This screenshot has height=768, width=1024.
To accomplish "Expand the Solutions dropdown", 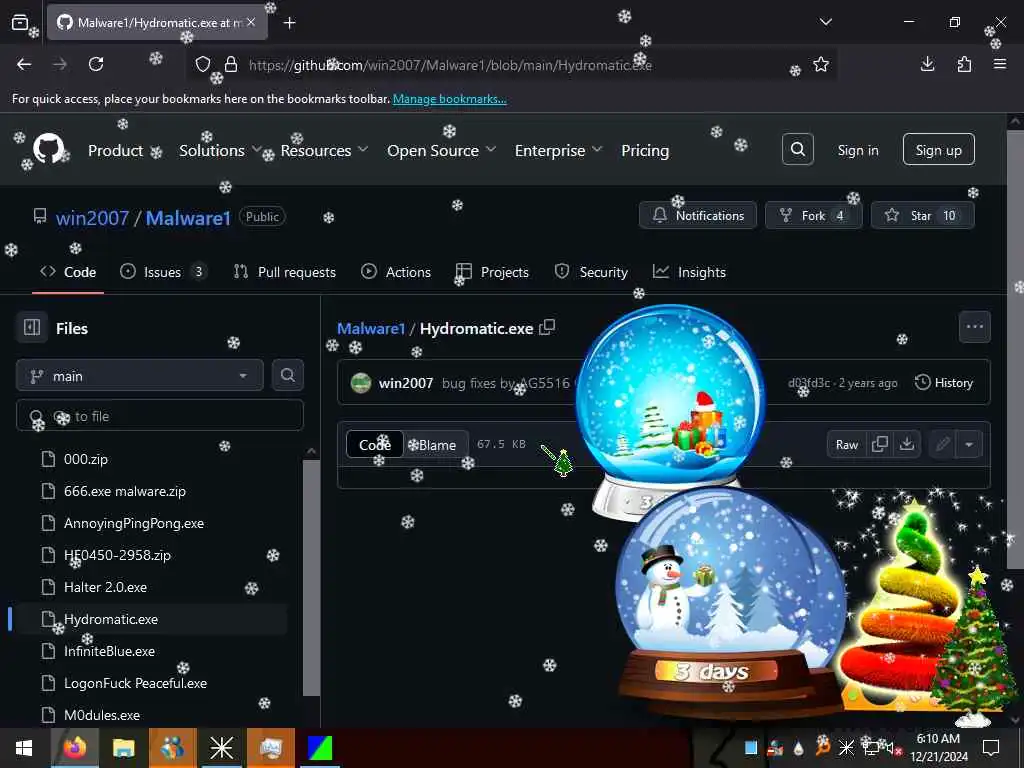I will (x=220, y=150).
